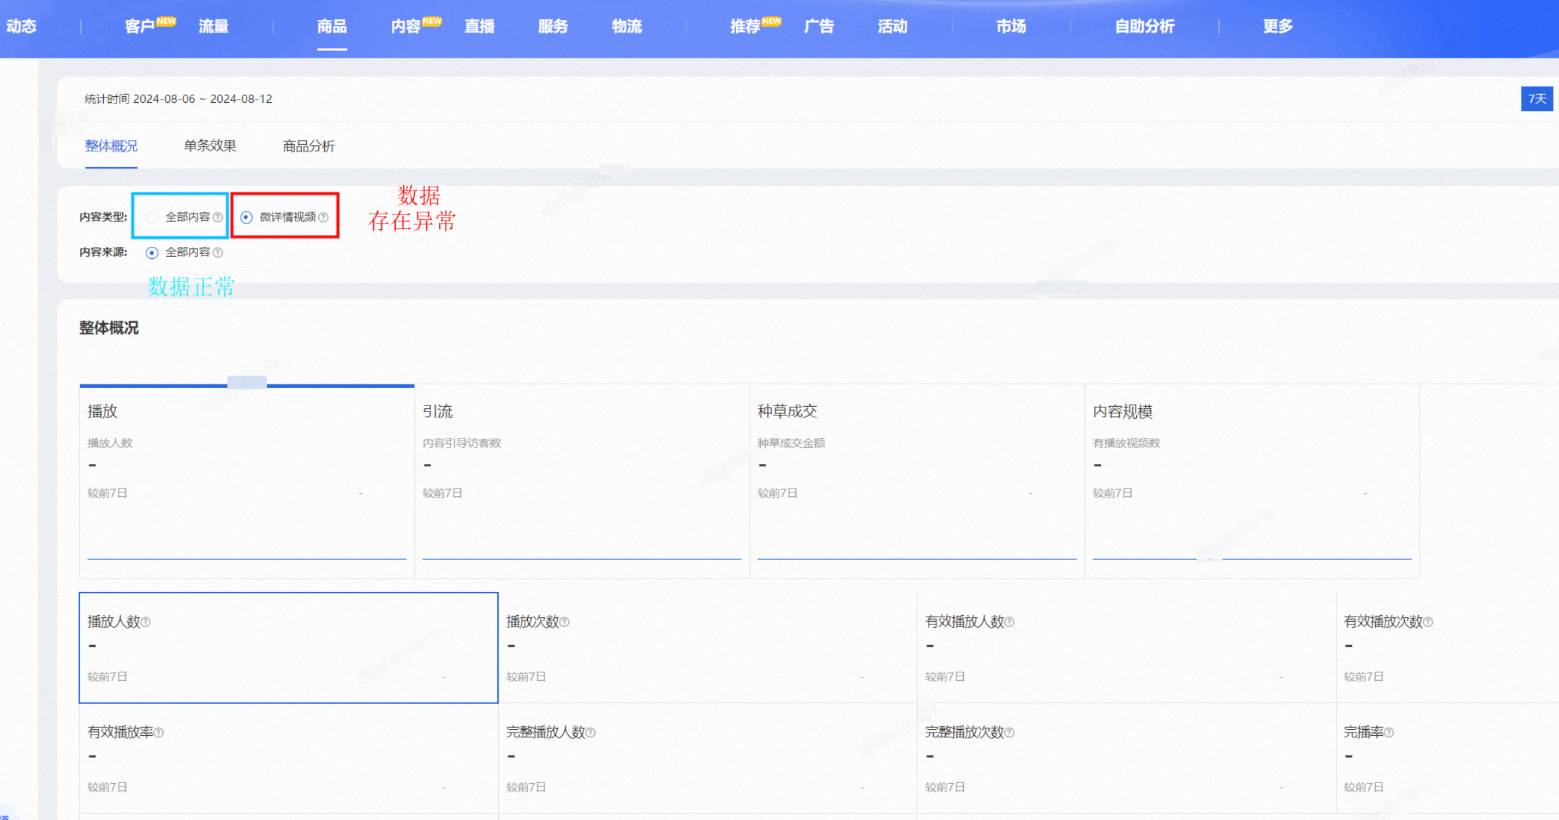Image resolution: width=1559 pixels, height=820 pixels.
Task: Open help icon beside 内容类型 全部内容
Action: tap(218, 217)
